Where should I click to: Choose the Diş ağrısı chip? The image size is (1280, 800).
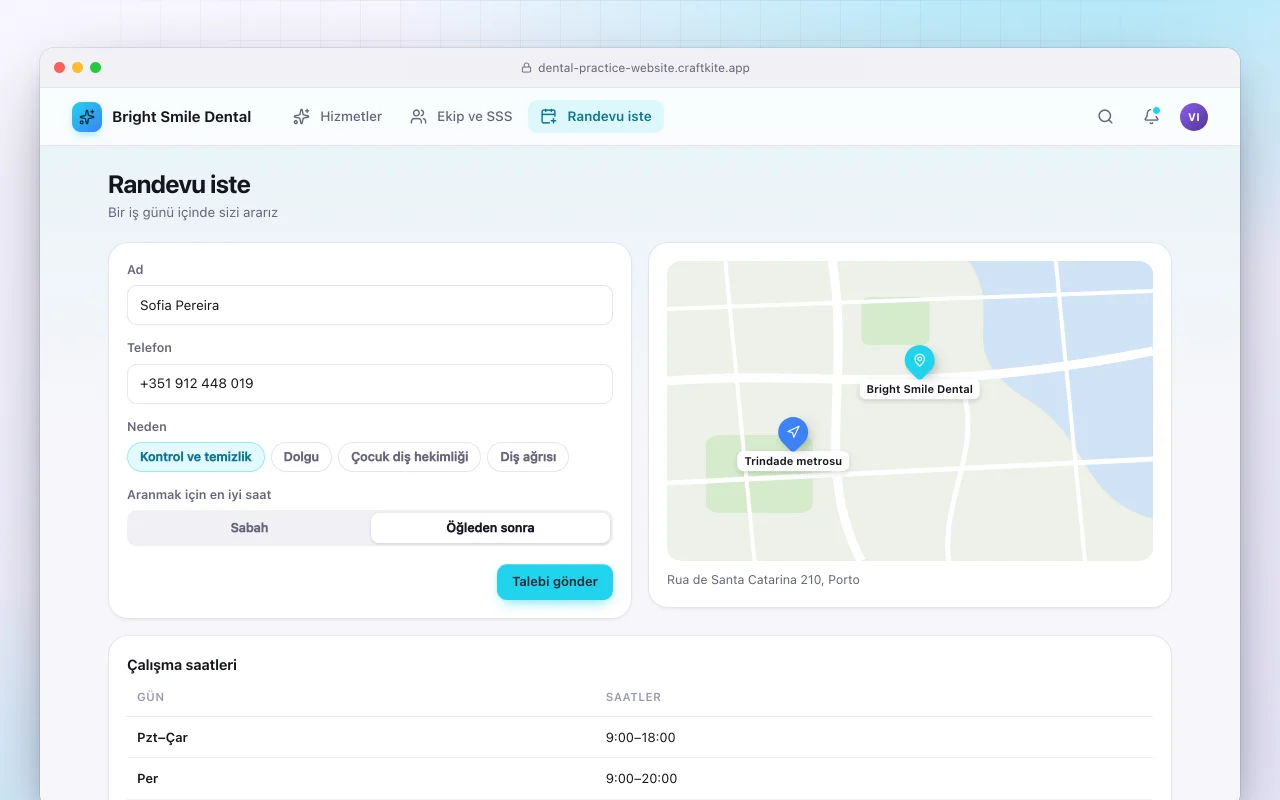point(528,457)
